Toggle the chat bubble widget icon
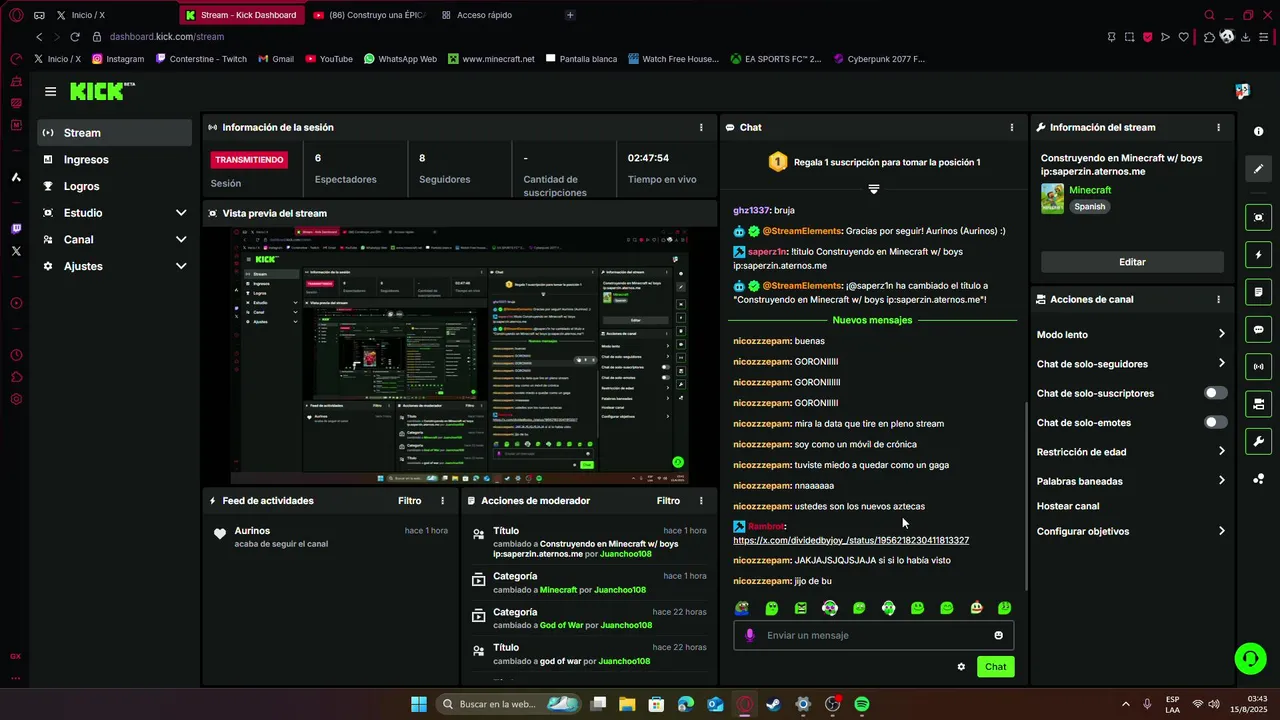Image resolution: width=1280 pixels, height=720 pixels. coord(1258,329)
